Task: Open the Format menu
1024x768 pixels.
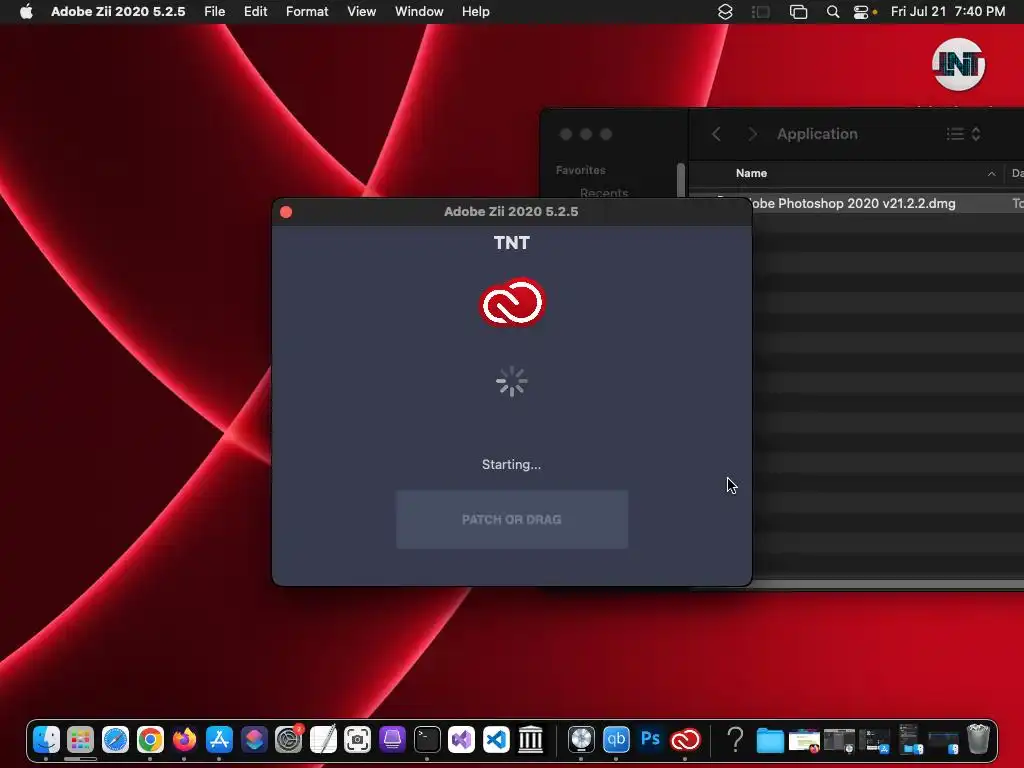Action: coord(307,12)
